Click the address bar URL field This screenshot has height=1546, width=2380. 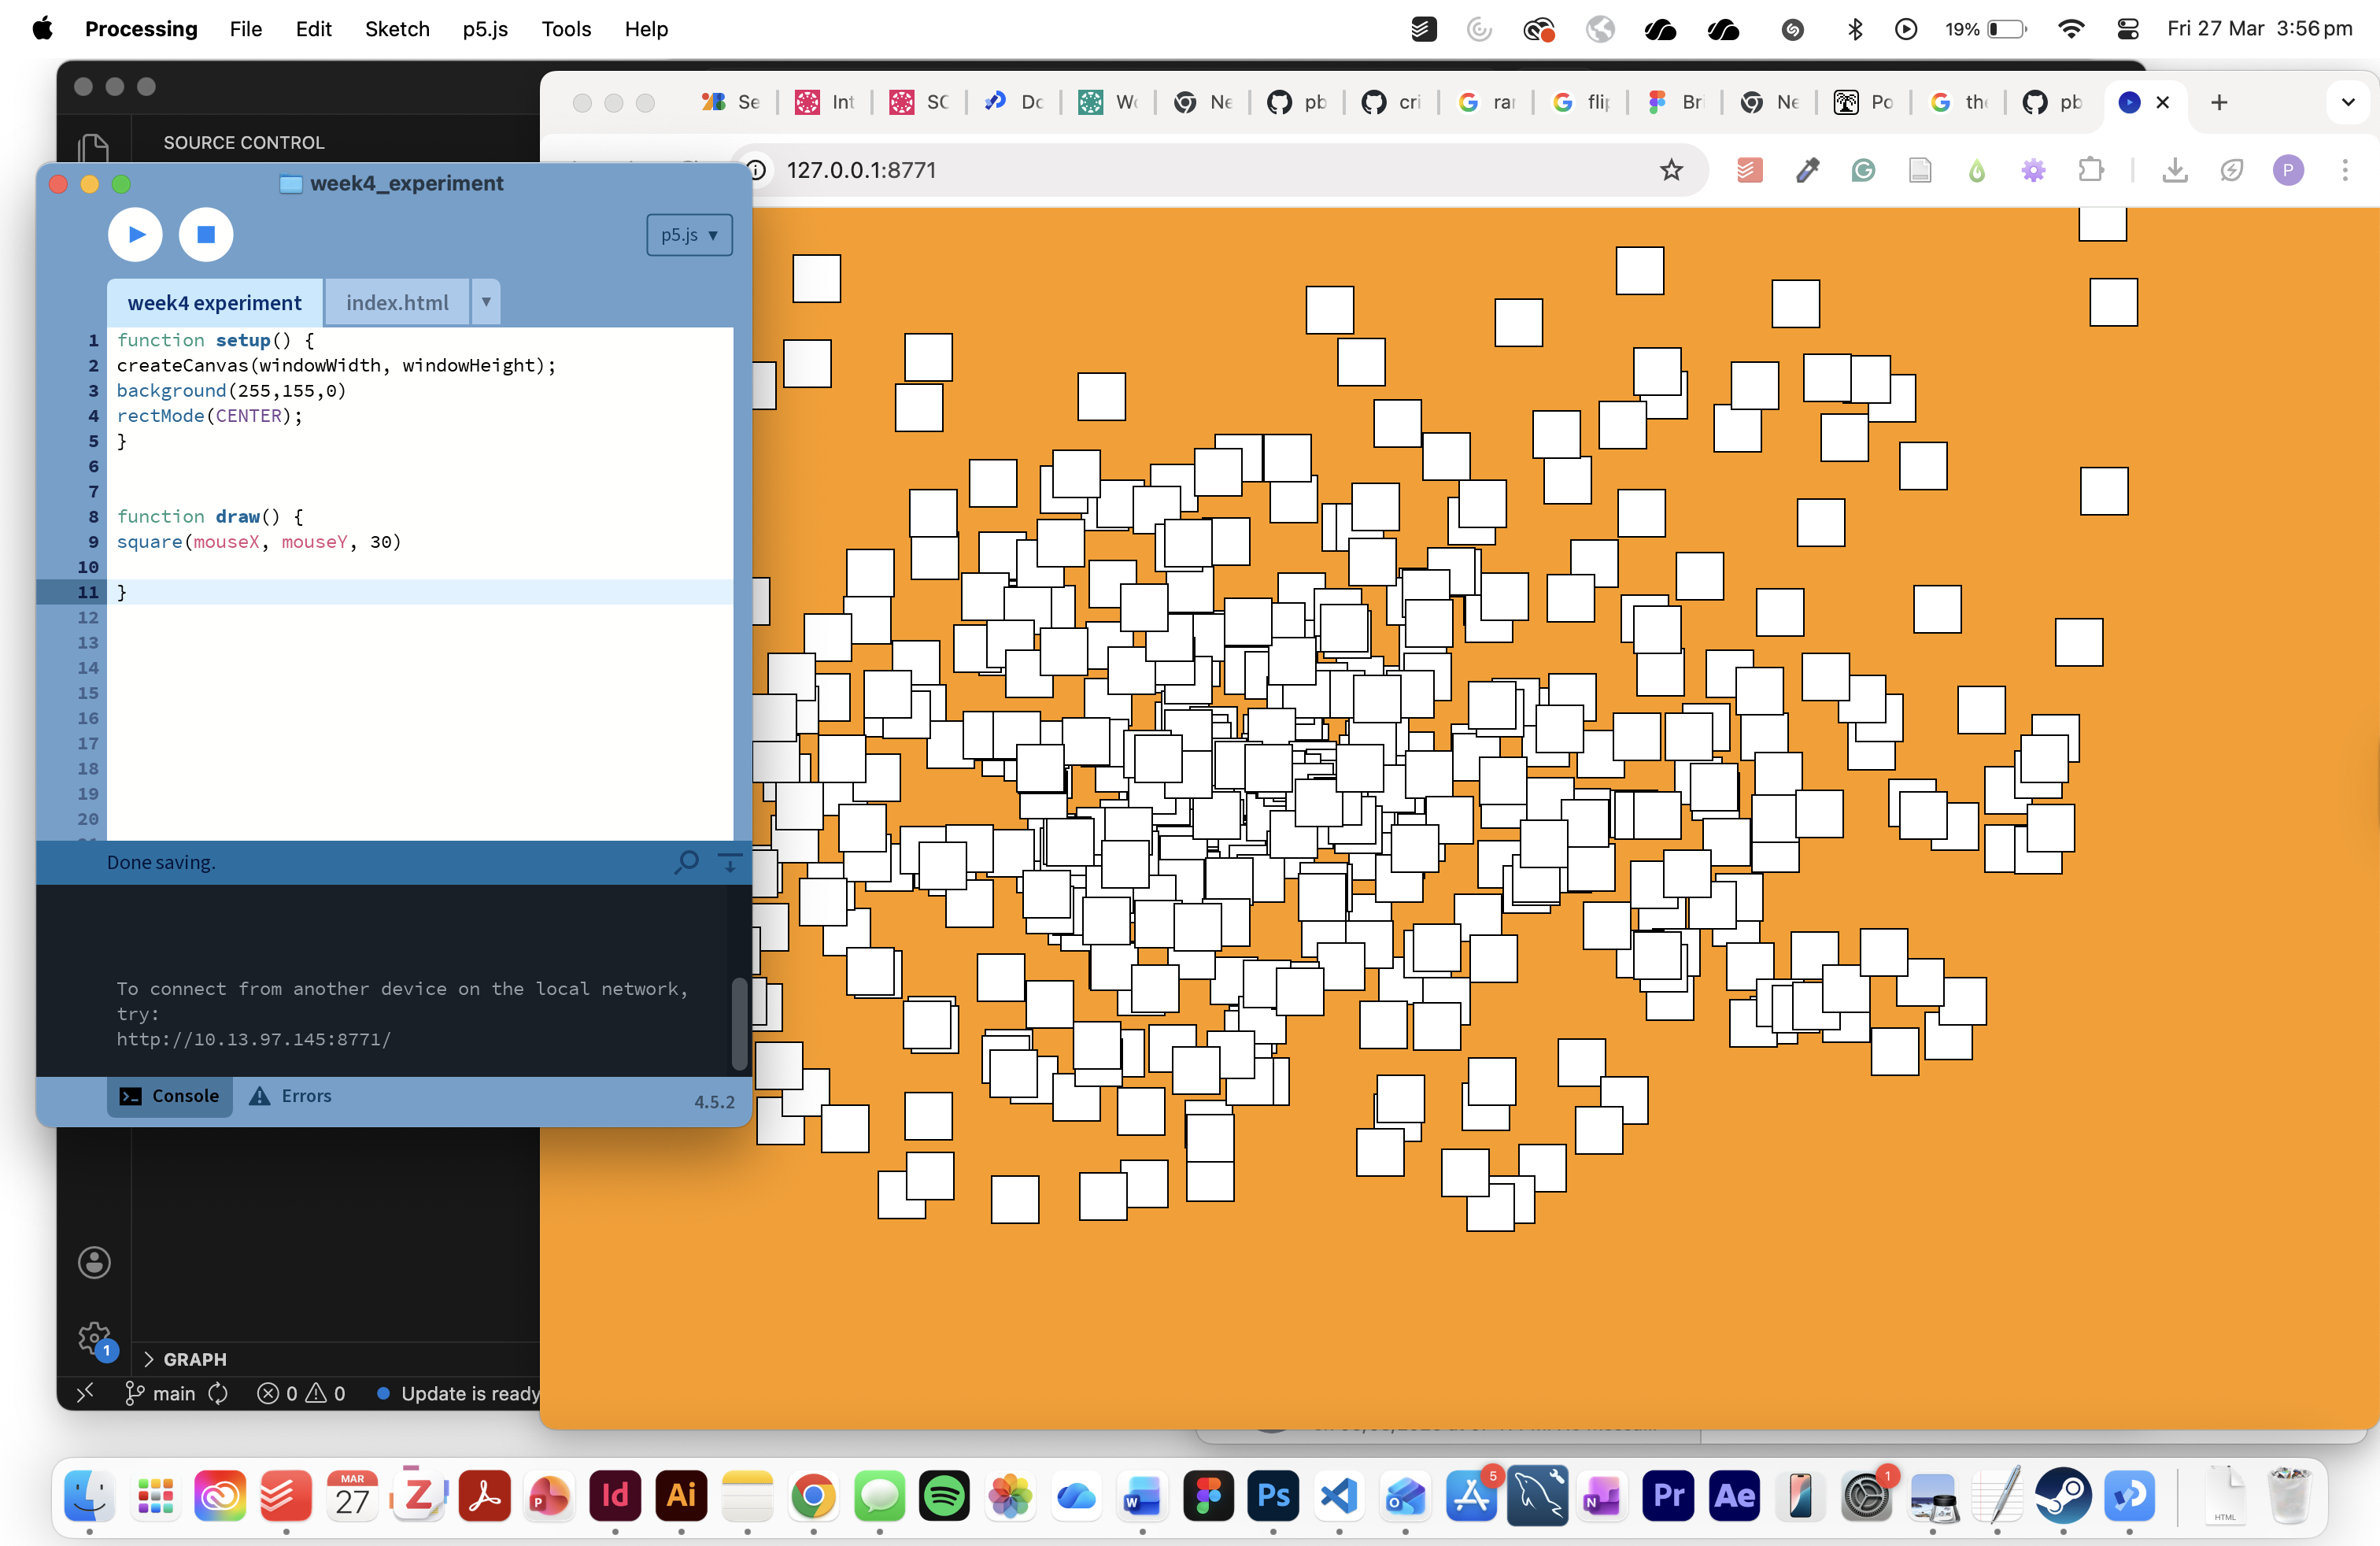tap(1200, 170)
